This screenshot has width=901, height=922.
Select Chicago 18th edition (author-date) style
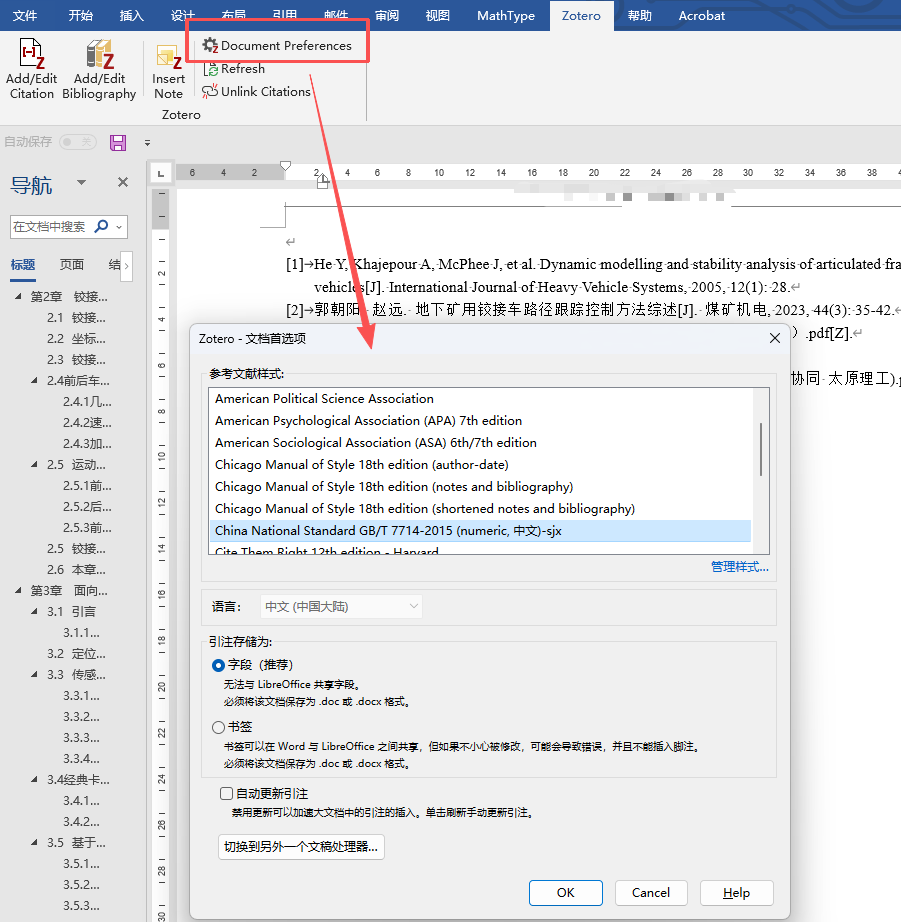point(480,465)
